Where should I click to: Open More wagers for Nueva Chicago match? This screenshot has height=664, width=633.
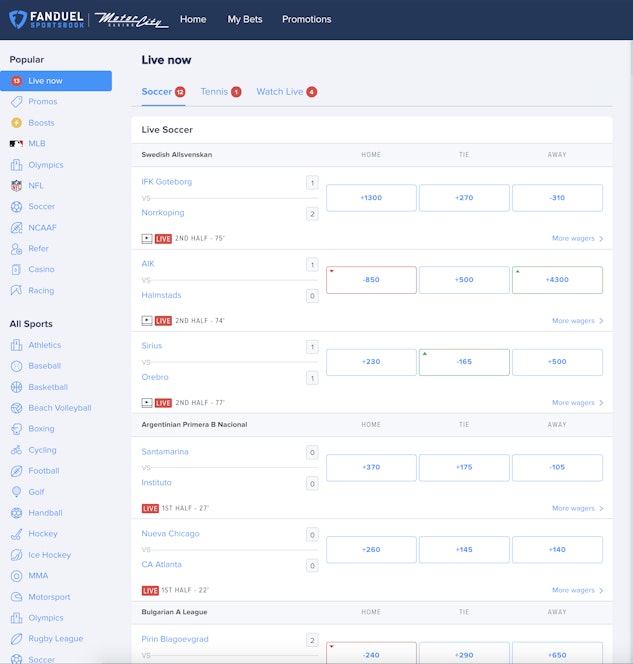click(577, 591)
